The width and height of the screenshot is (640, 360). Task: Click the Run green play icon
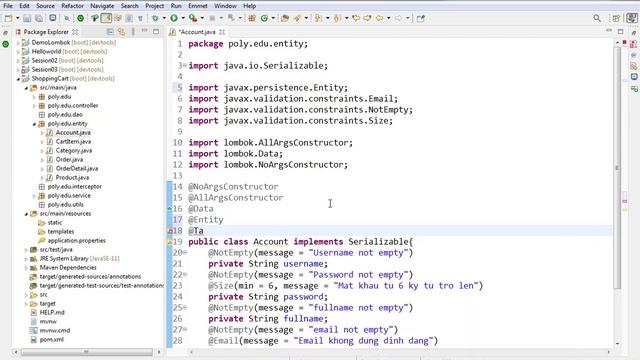174,18
